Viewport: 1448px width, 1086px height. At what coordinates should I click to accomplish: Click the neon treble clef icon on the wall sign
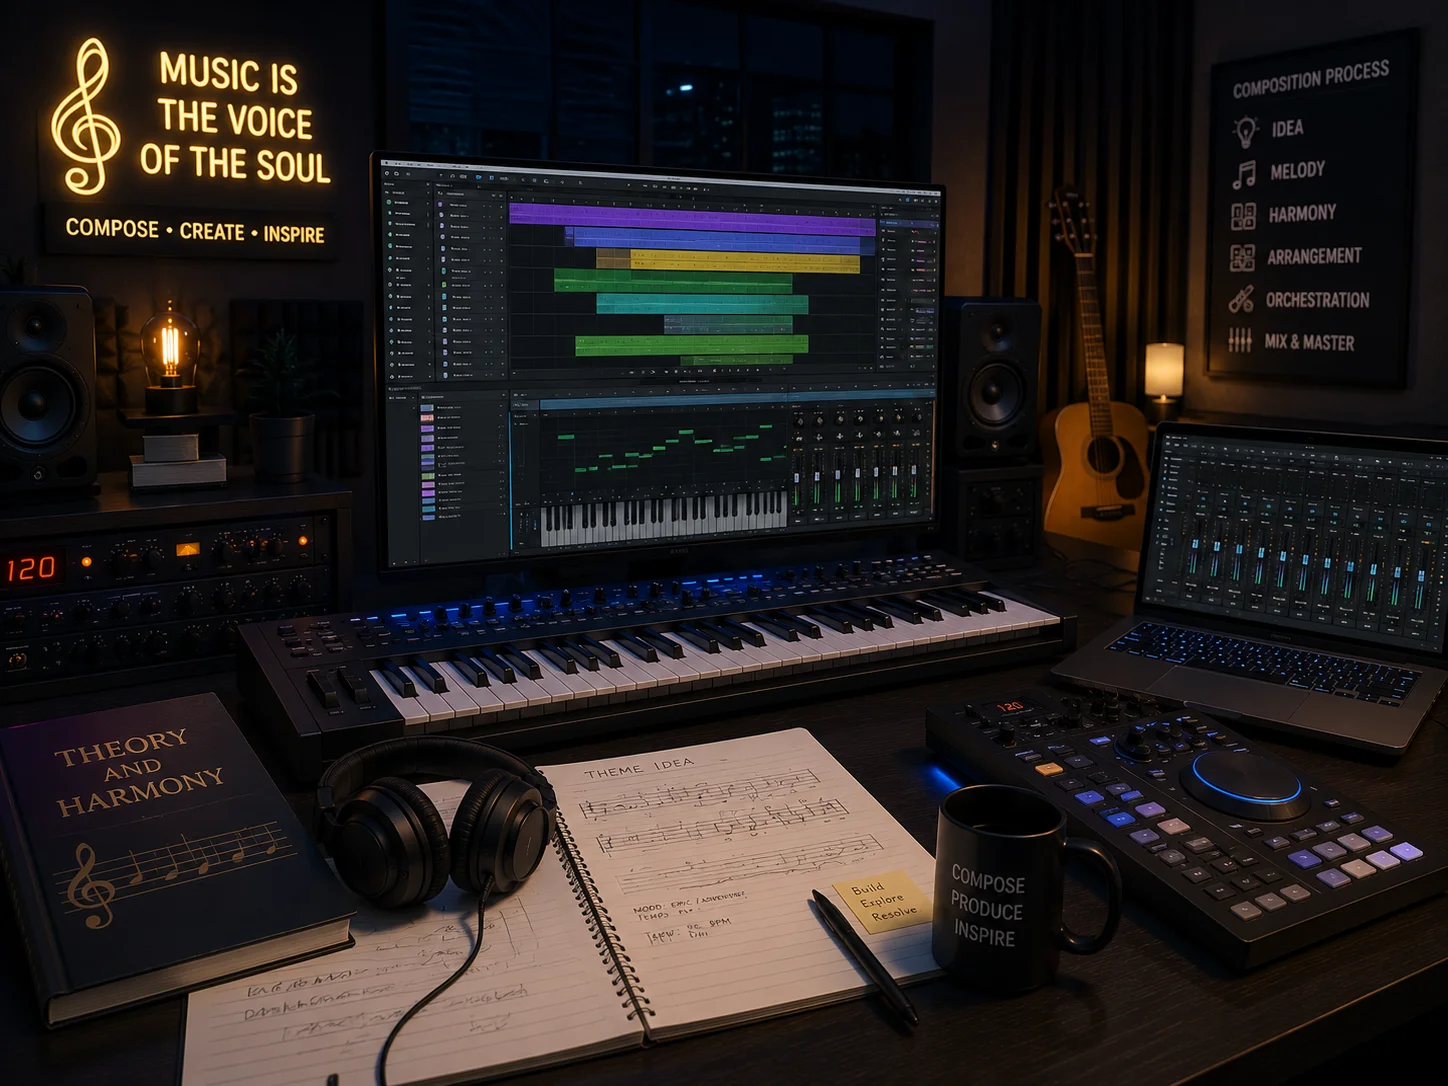click(85, 117)
